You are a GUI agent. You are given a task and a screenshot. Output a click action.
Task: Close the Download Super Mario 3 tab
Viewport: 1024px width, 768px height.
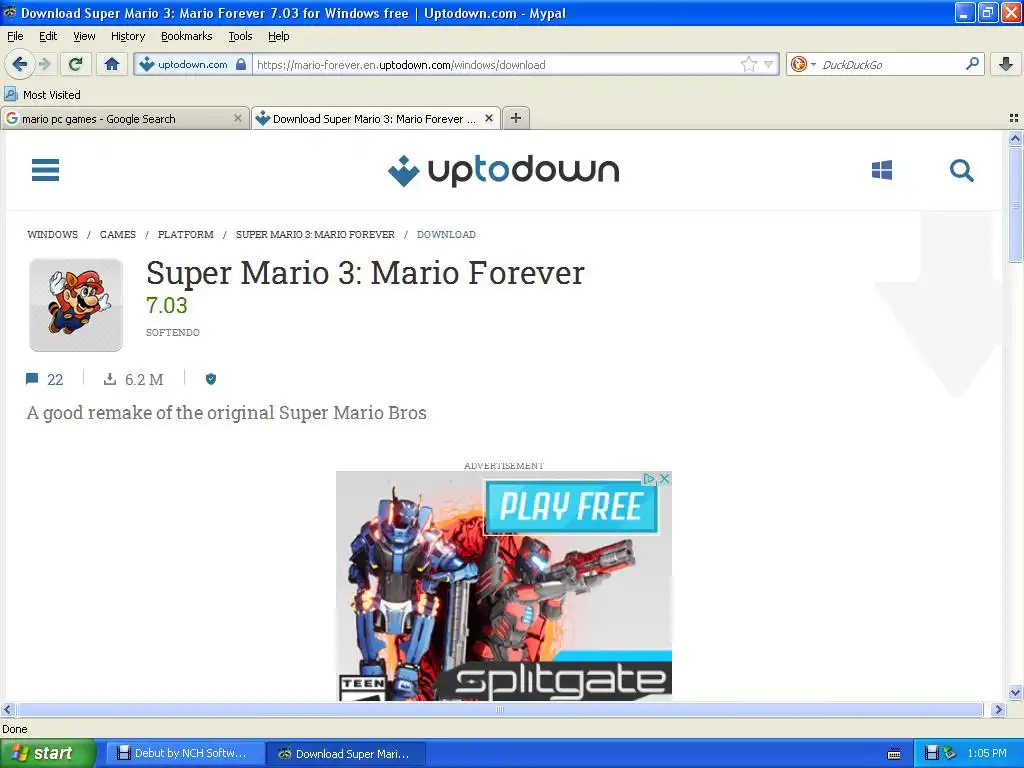click(488, 118)
